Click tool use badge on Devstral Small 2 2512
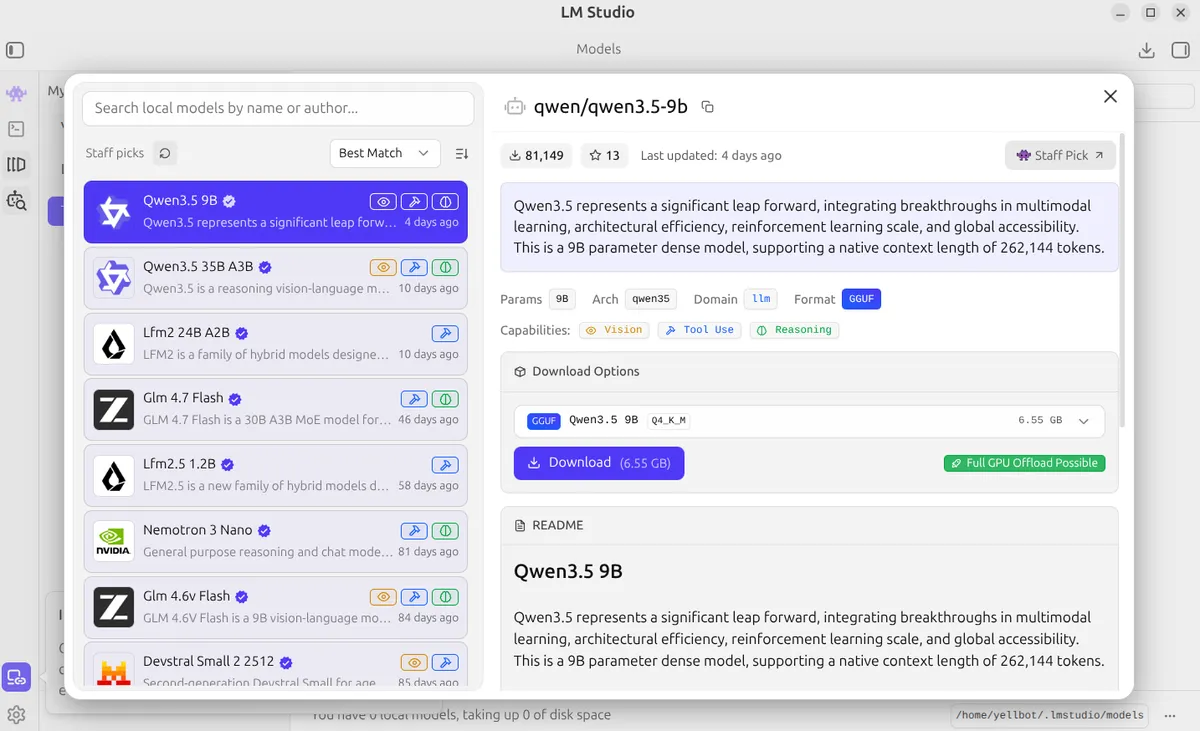The width and height of the screenshot is (1200, 731). click(x=446, y=662)
